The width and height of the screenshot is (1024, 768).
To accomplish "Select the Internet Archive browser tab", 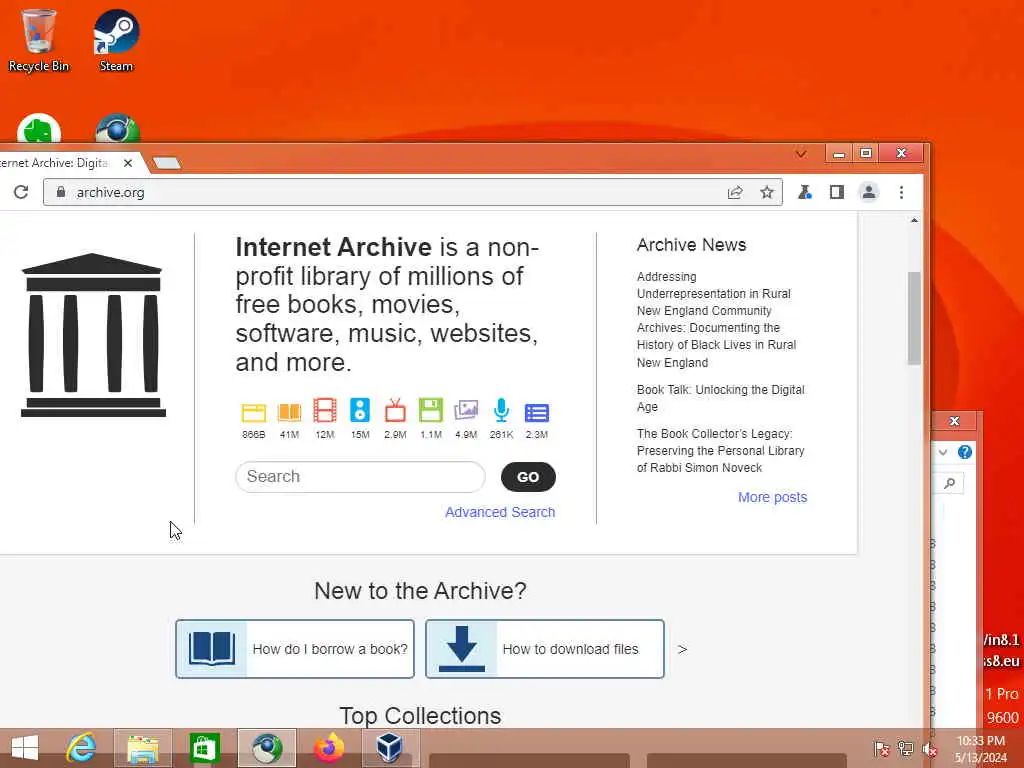I will pos(54,163).
